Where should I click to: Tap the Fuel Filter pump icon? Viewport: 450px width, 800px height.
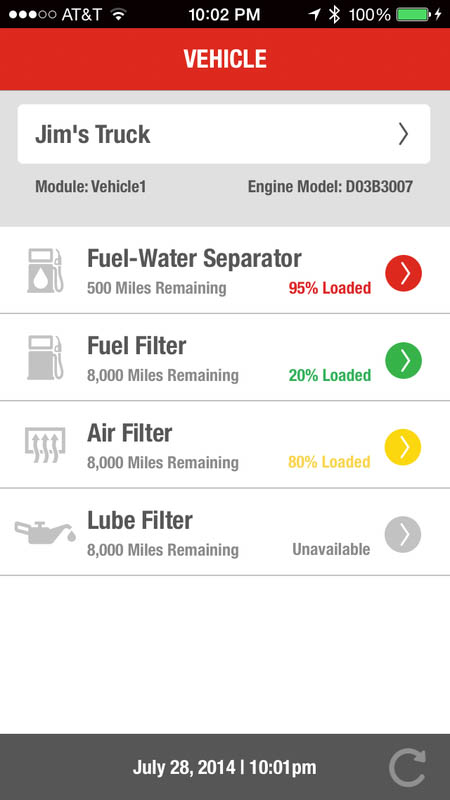point(45,358)
